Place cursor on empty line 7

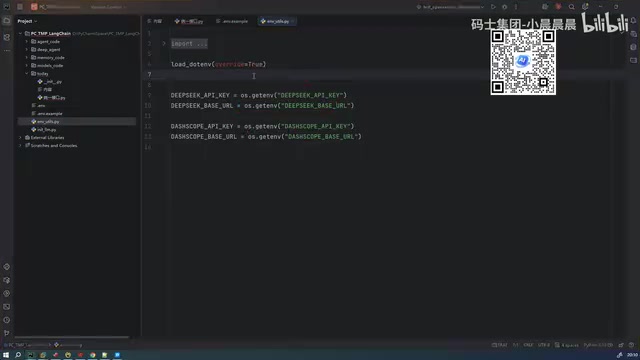point(388,75)
